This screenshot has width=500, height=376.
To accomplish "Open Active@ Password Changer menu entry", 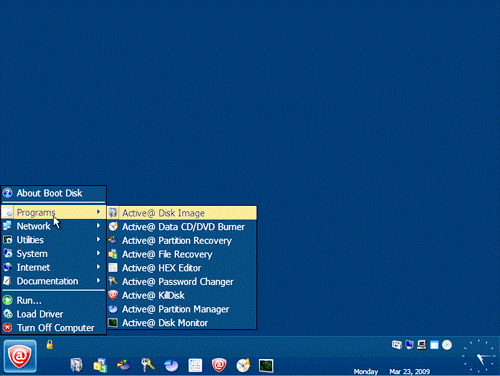I will pos(182,281).
